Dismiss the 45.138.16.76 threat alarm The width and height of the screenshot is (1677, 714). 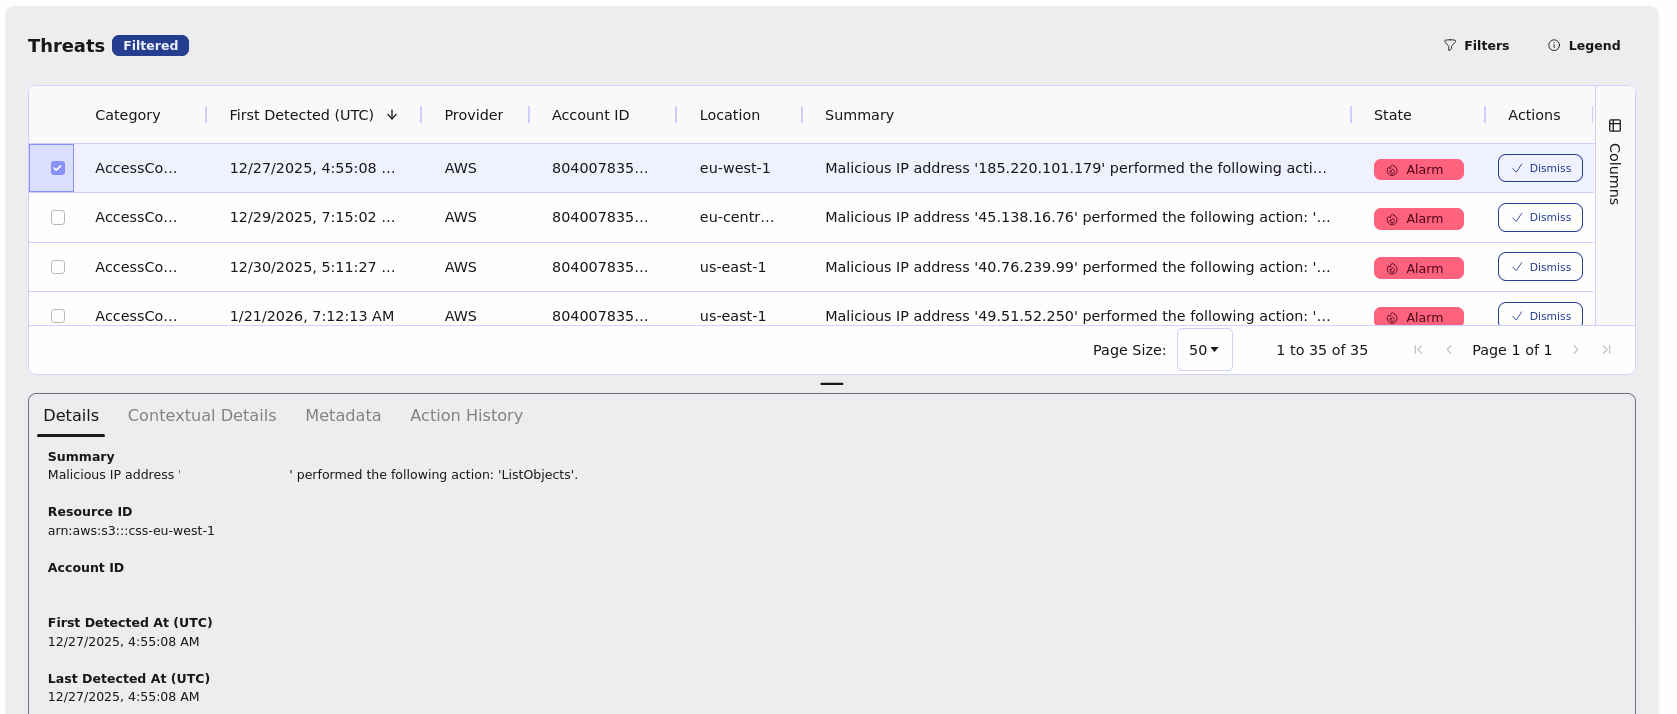click(1539, 218)
